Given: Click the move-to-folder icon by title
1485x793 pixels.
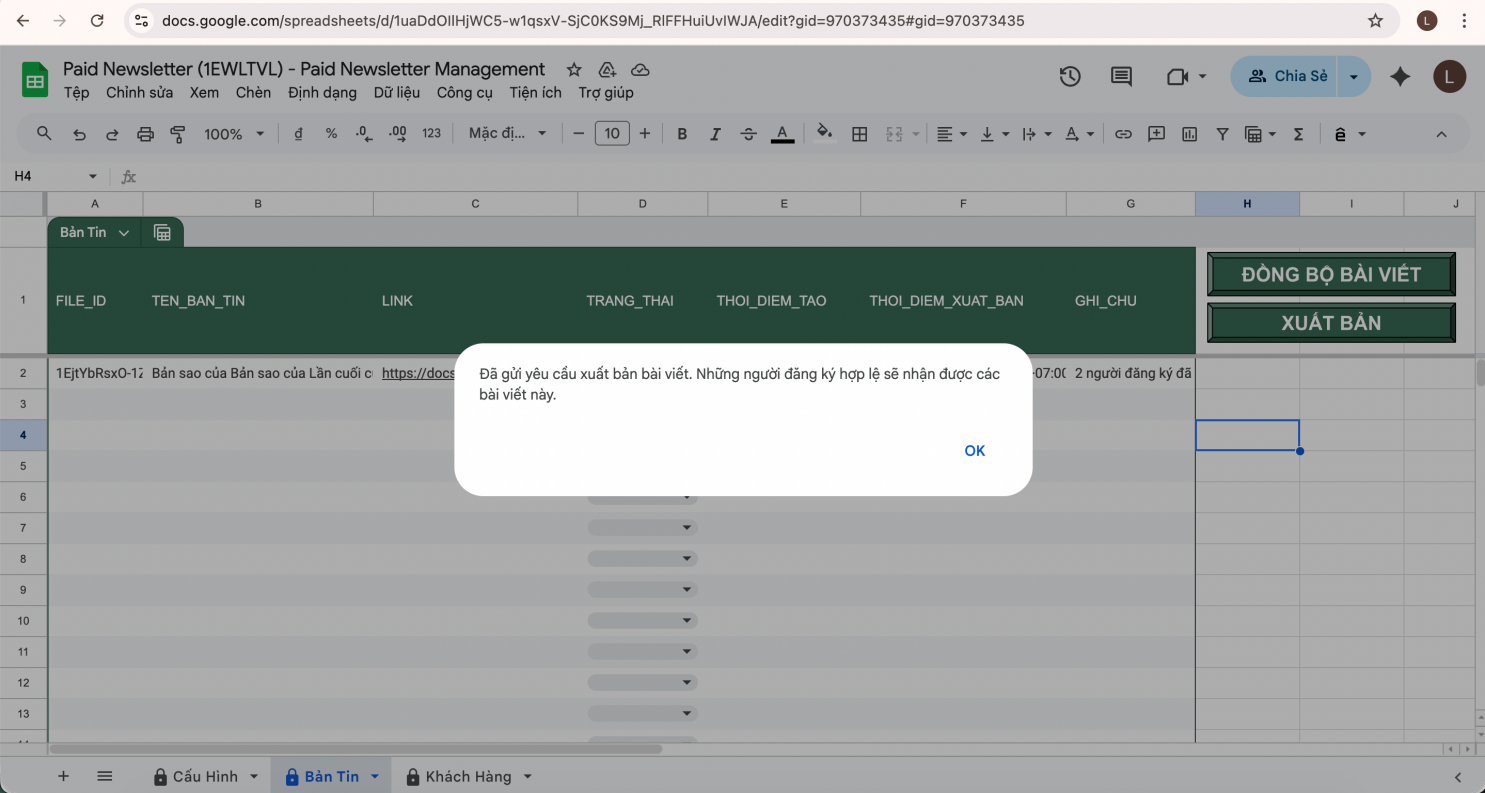Looking at the screenshot, I should coord(607,69).
